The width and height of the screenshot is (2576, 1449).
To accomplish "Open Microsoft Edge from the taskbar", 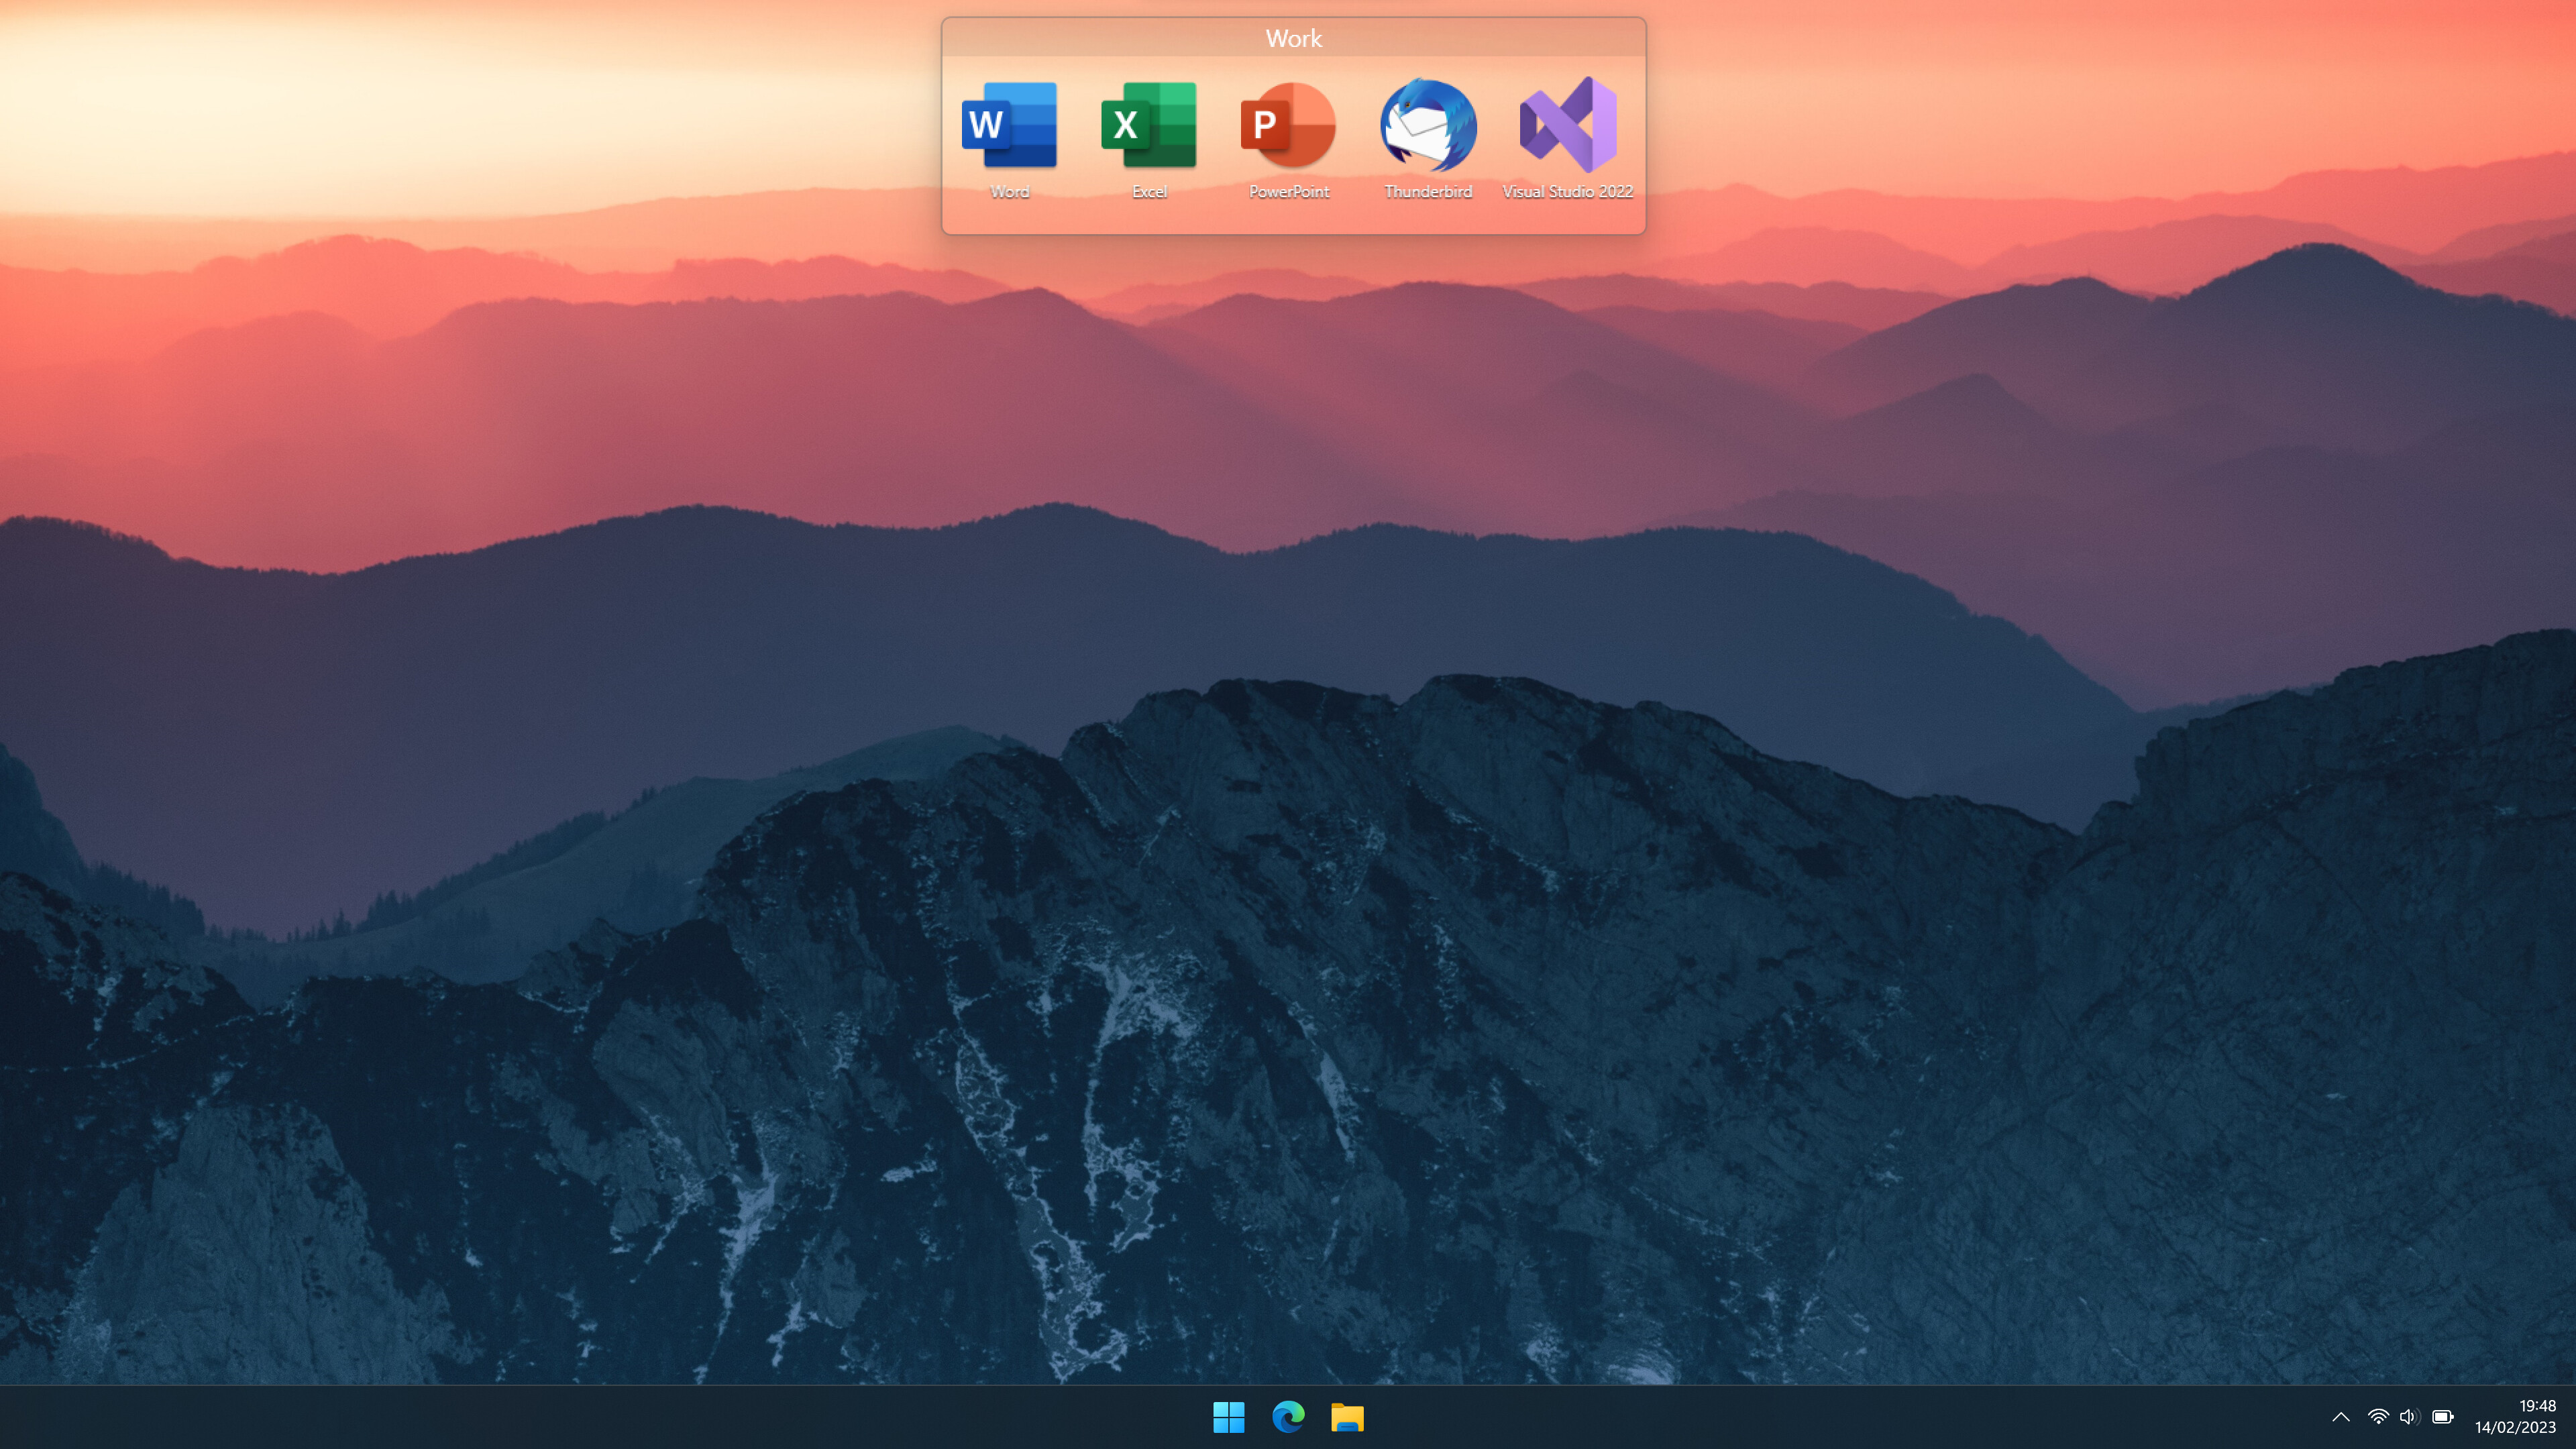I will (x=1288, y=1417).
